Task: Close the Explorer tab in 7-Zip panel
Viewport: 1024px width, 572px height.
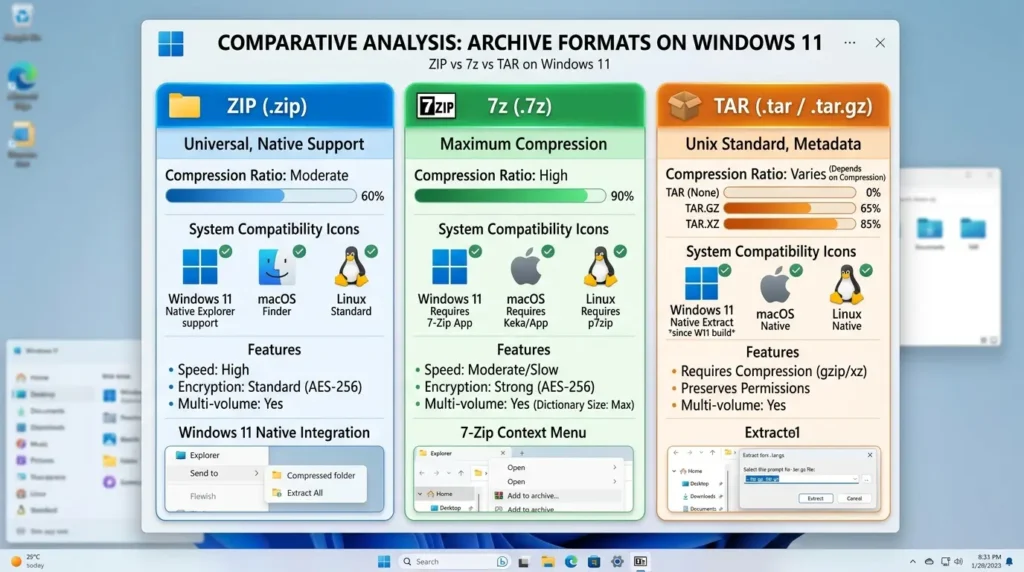Action: [x=503, y=453]
